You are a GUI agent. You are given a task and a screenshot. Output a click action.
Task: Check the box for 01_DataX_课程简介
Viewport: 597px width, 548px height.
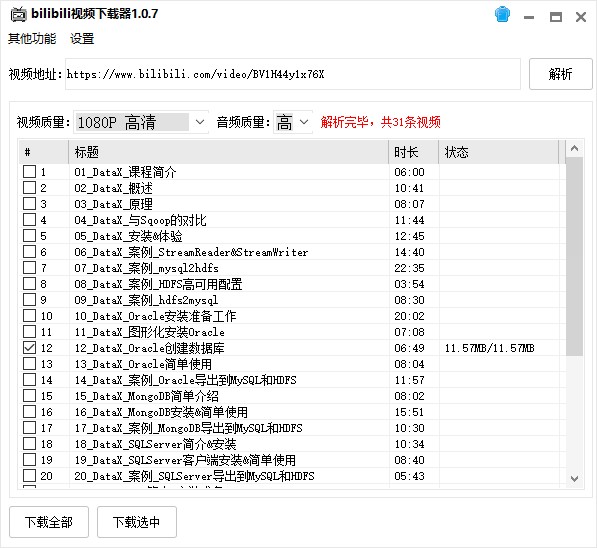(29, 171)
